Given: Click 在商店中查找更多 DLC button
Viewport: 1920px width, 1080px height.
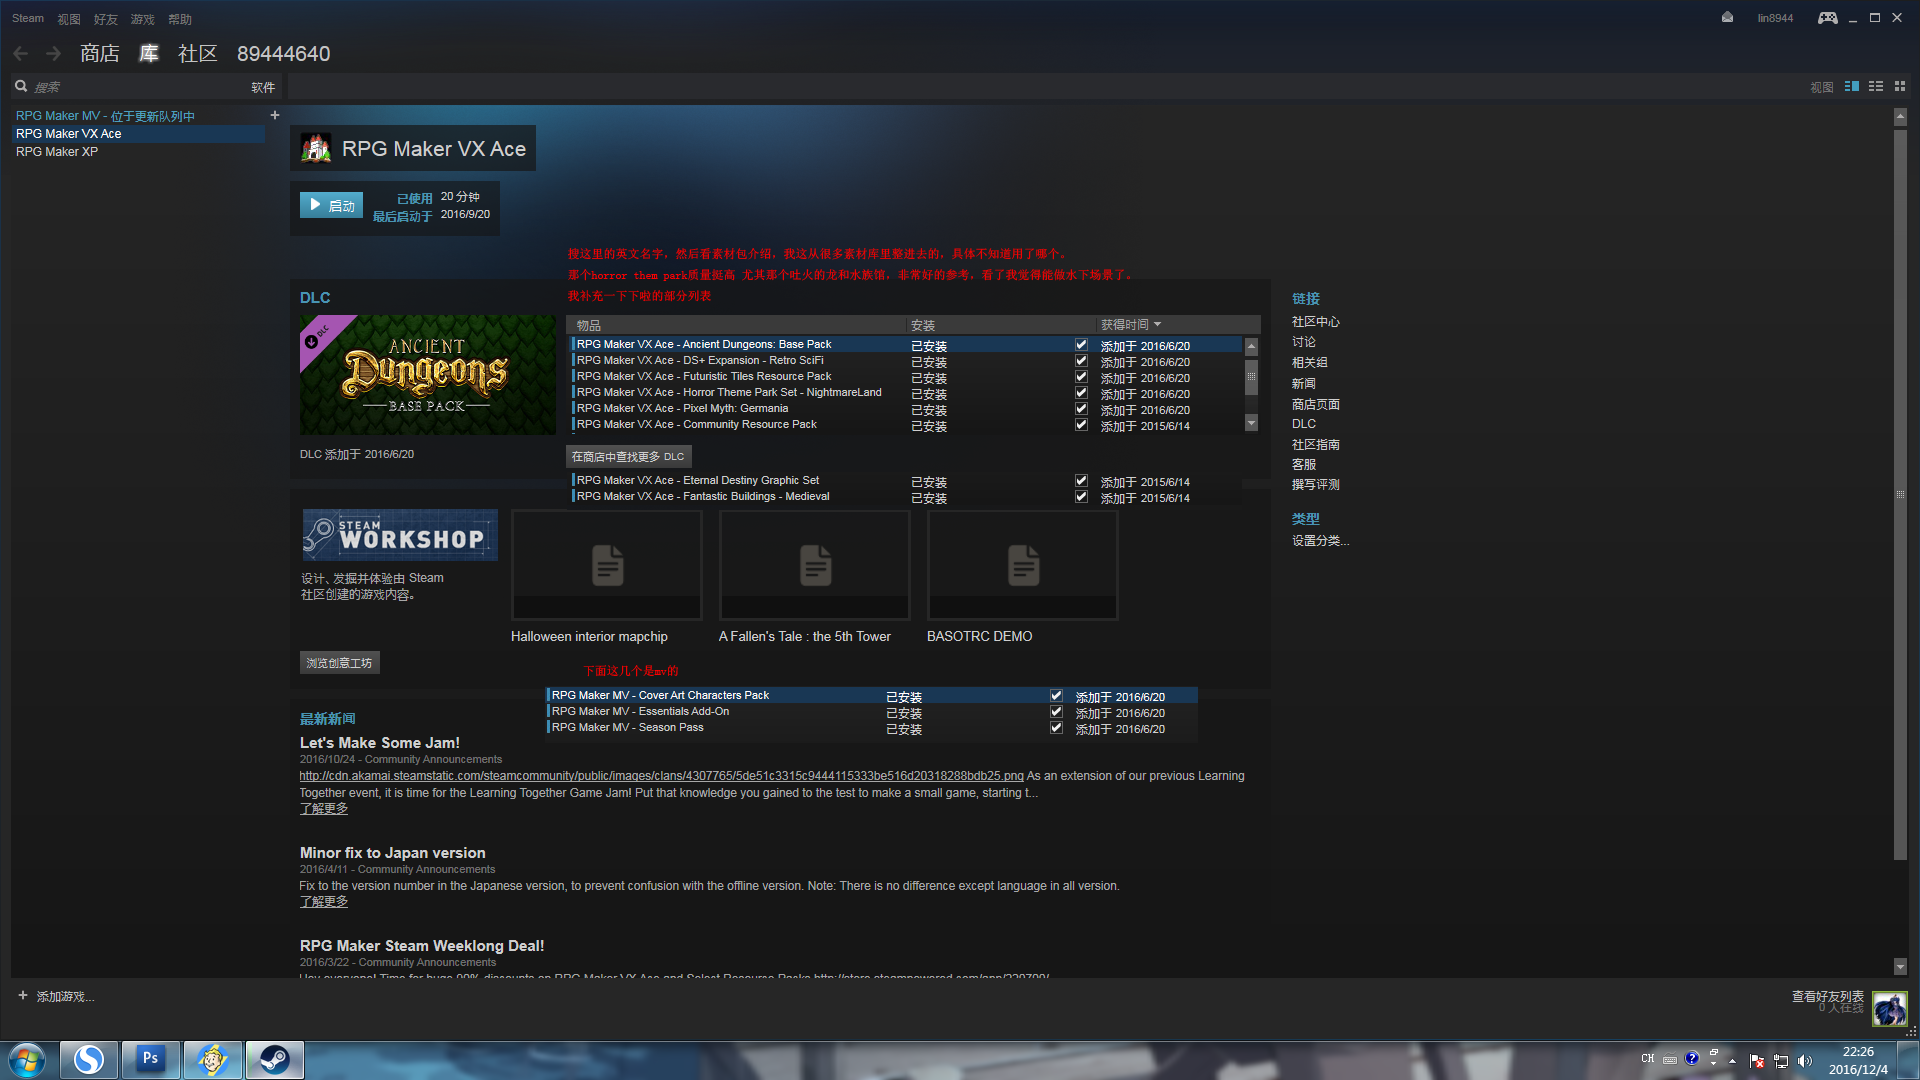Looking at the screenshot, I should (x=628, y=457).
